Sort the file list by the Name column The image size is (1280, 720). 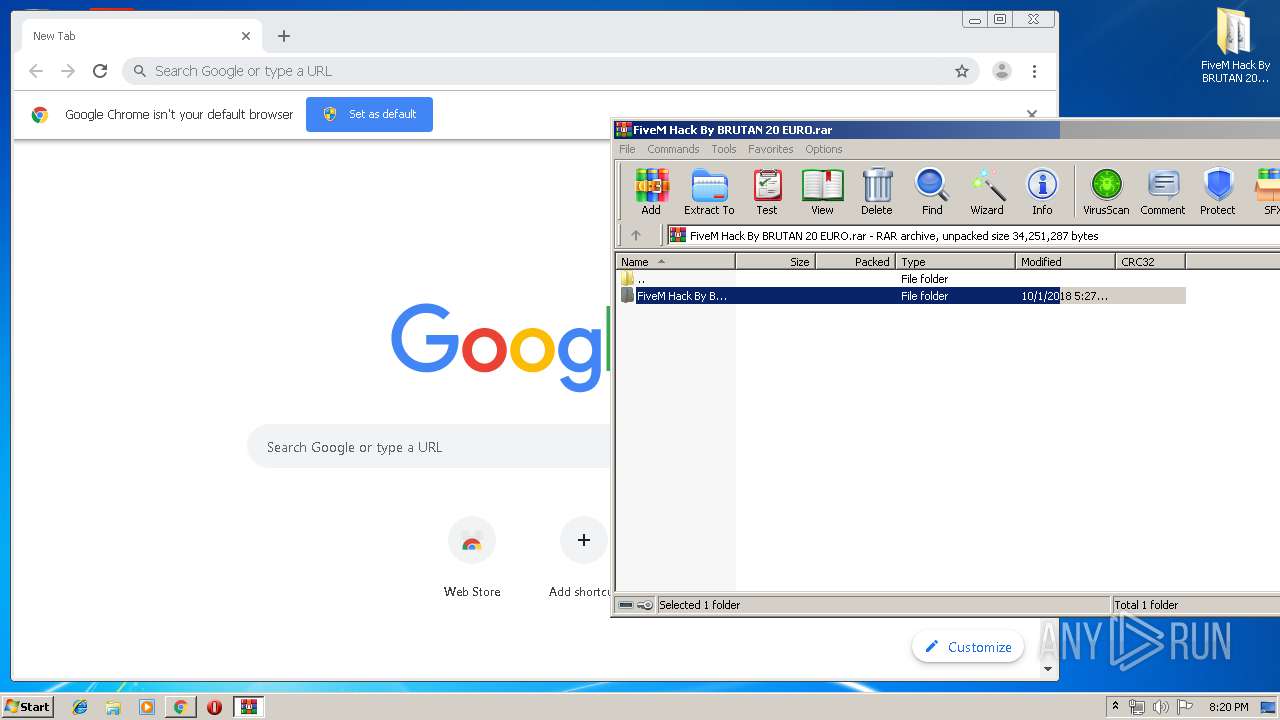676,262
